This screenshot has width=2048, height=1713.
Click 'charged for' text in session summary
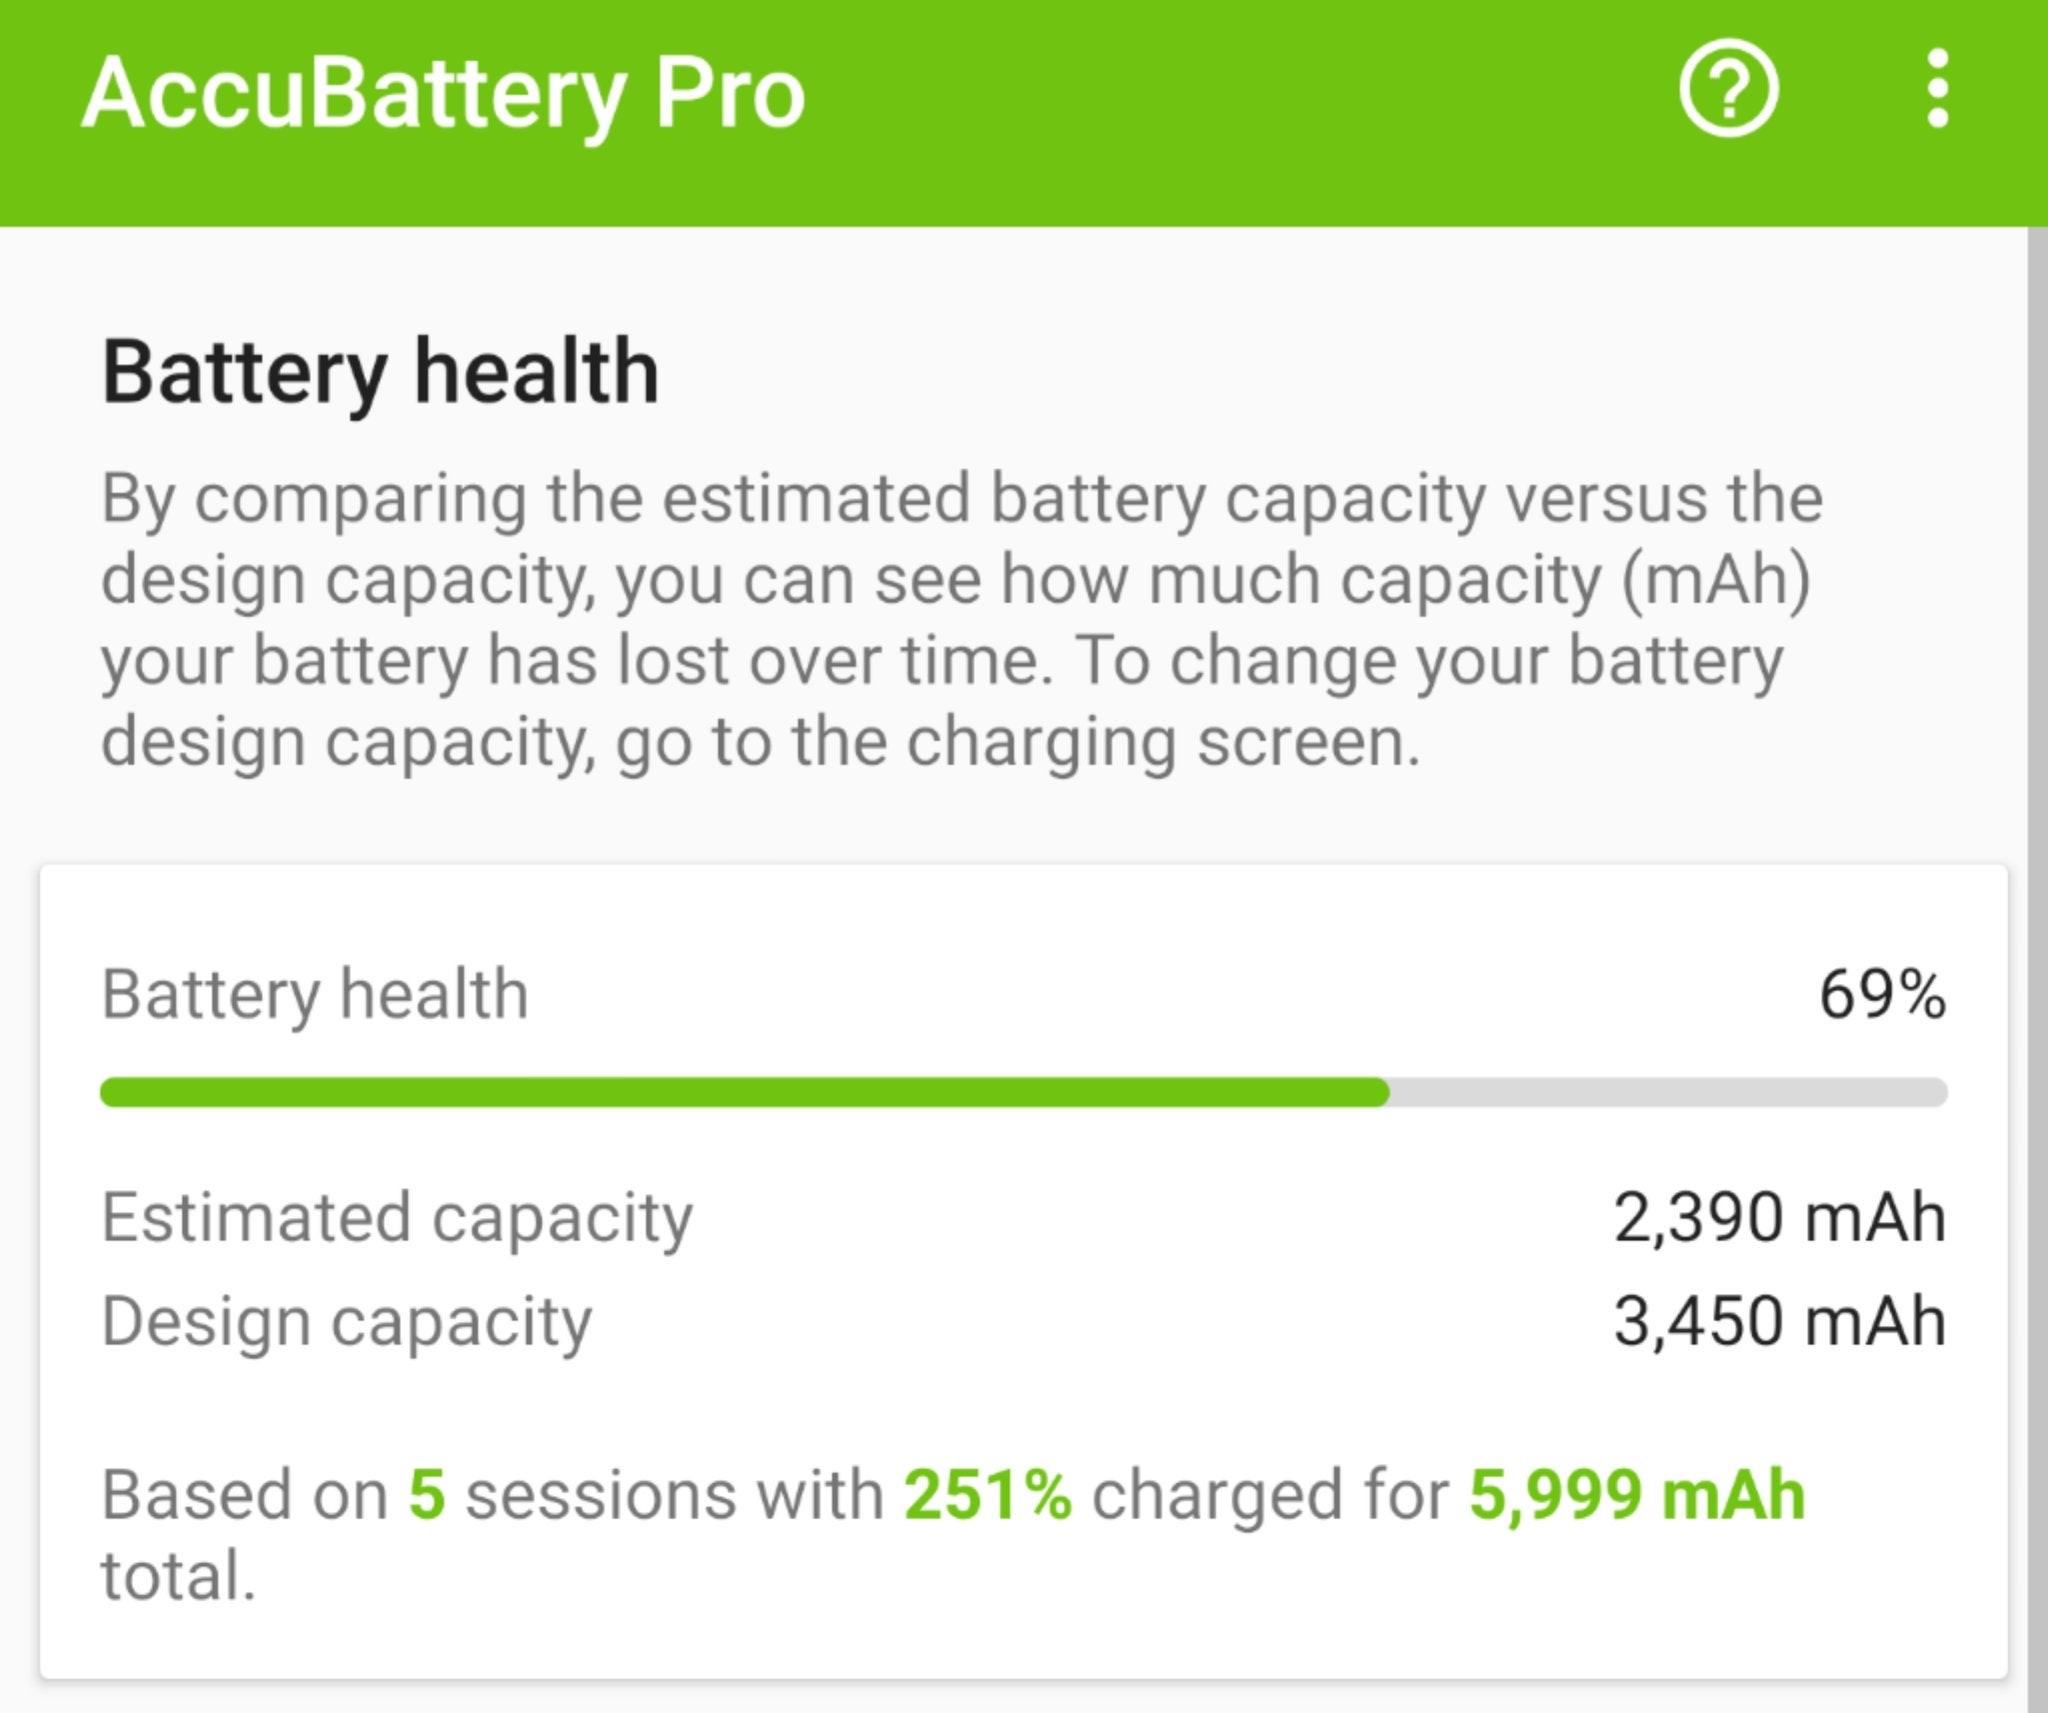(x=1270, y=1495)
